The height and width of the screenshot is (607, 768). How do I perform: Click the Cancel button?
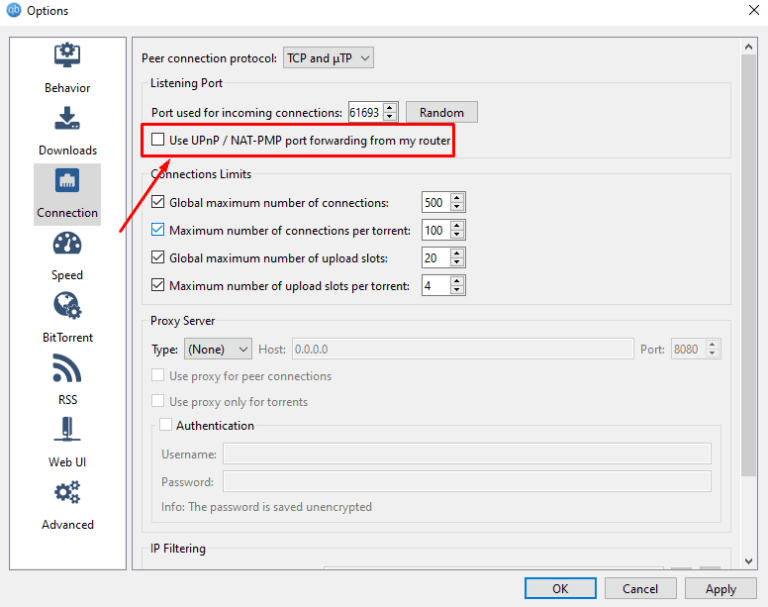pyautogui.click(x=640, y=588)
